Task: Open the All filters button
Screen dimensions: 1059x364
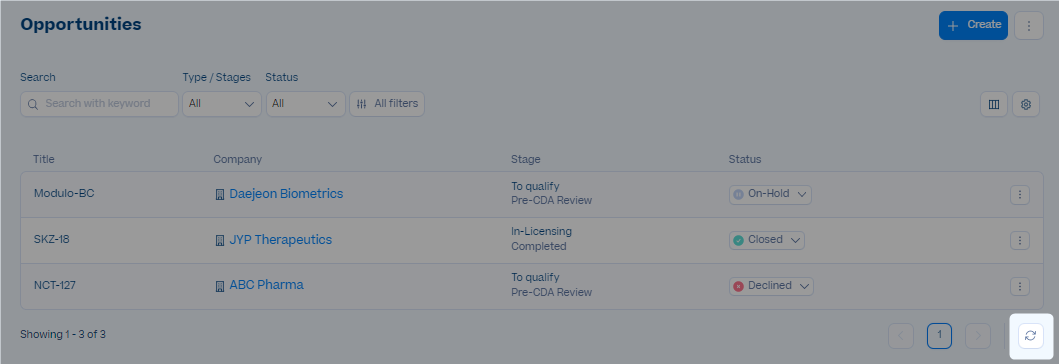Action: click(387, 104)
